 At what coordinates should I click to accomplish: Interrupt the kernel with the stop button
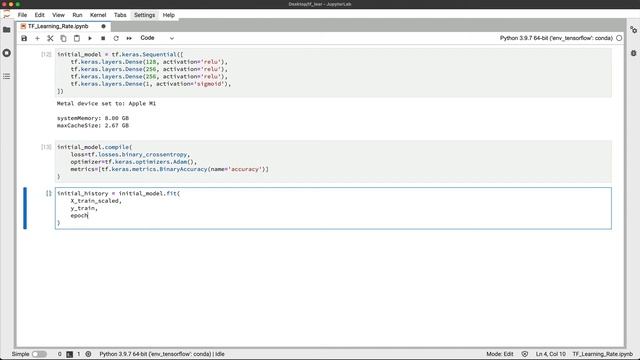pos(103,38)
